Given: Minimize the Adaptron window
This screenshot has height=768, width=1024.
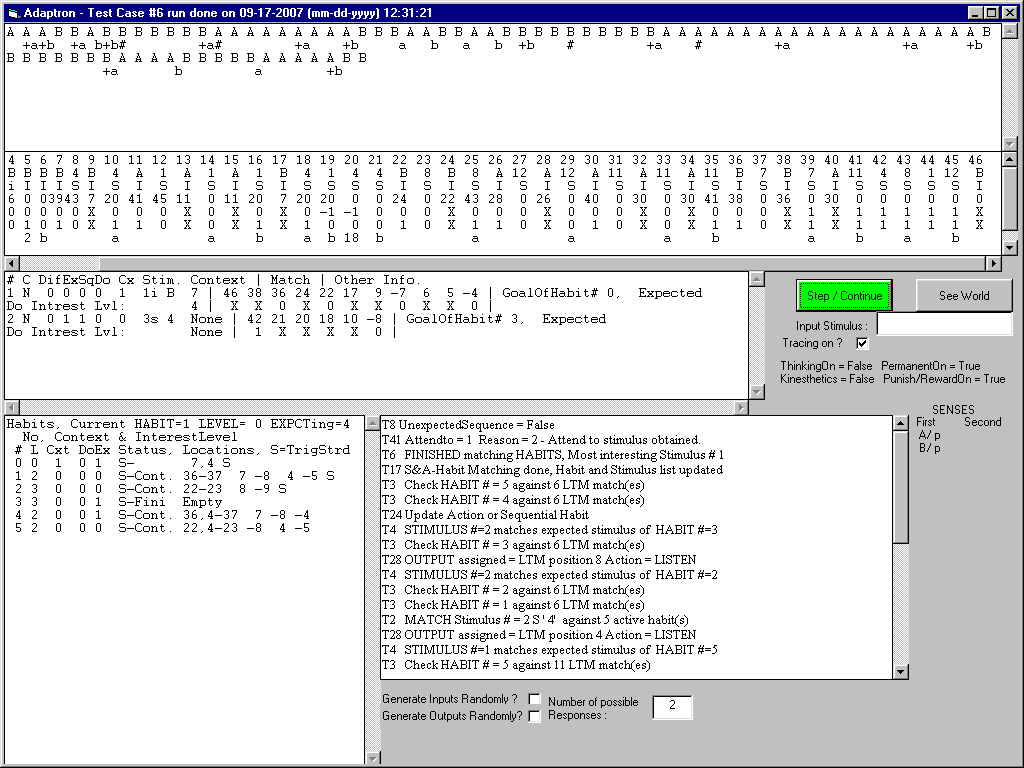Looking at the screenshot, I should click(x=975, y=13).
